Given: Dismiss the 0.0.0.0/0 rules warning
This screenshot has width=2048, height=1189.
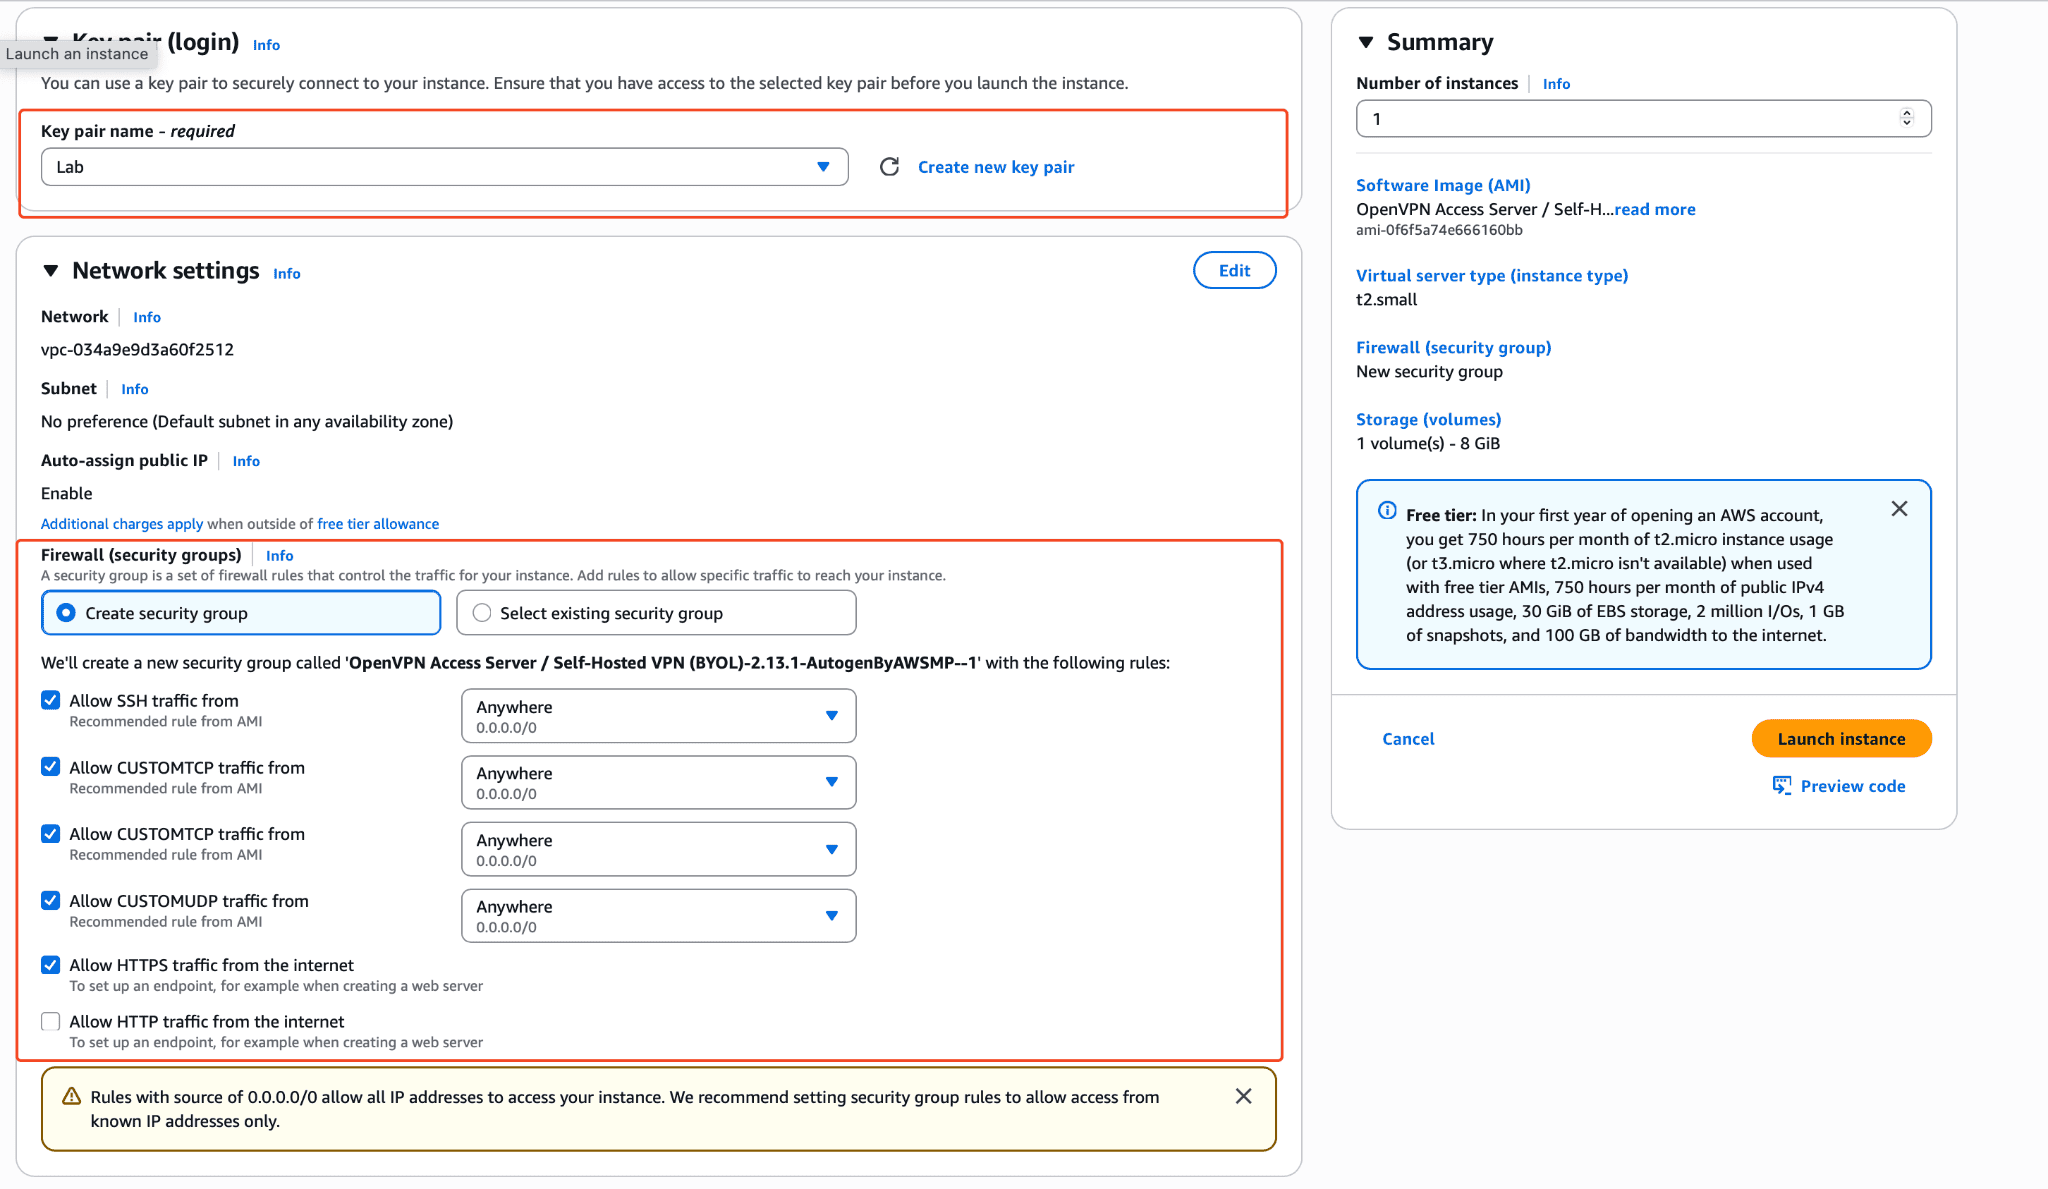Looking at the screenshot, I should pyautogui.click(x=1243, y=1096).
